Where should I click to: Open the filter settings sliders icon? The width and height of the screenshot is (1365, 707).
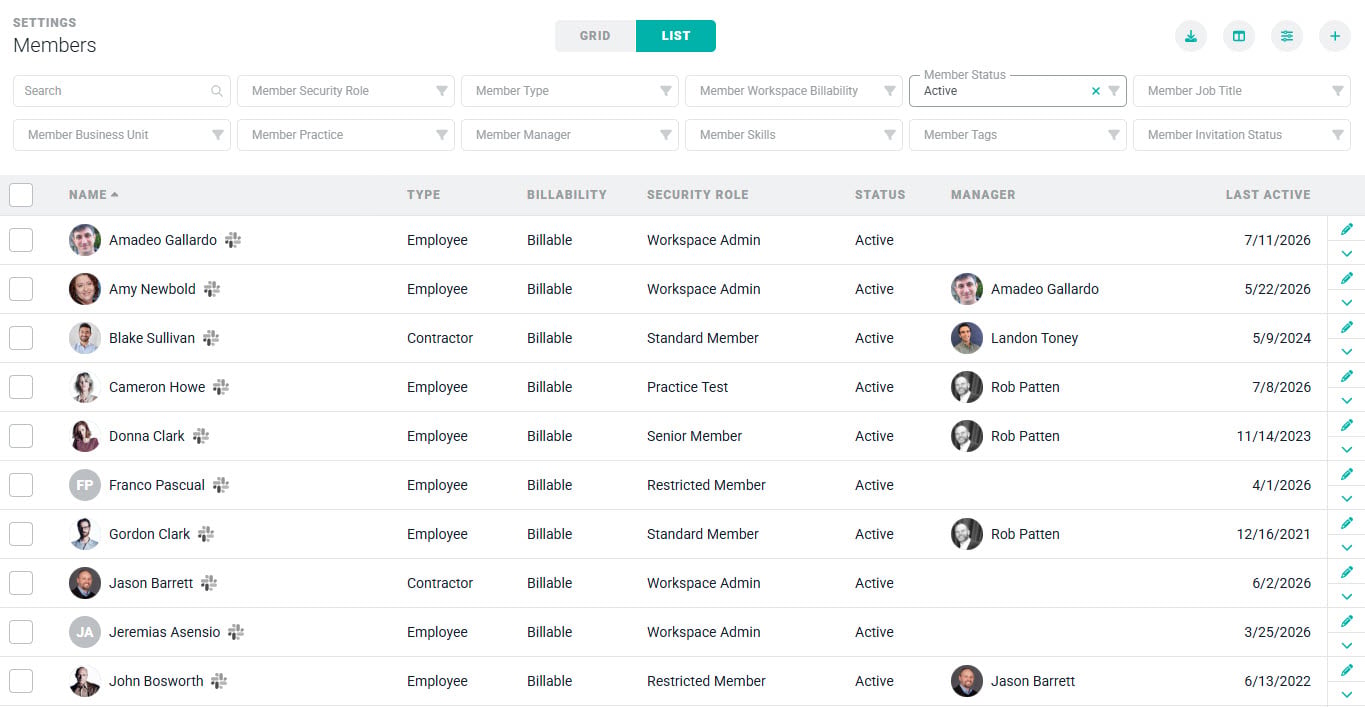[1287, 36]
